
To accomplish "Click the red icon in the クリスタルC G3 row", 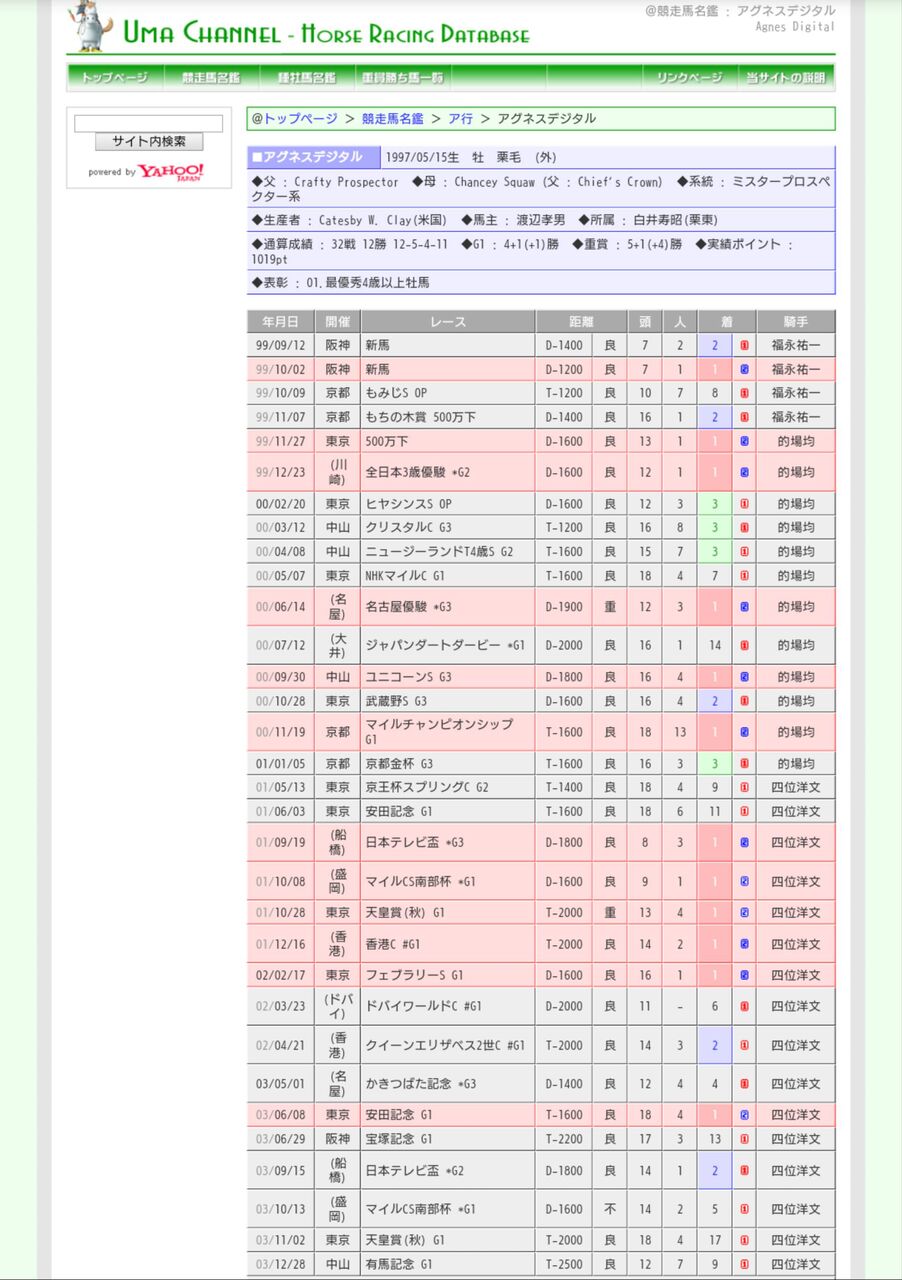I will pos(744,528).
